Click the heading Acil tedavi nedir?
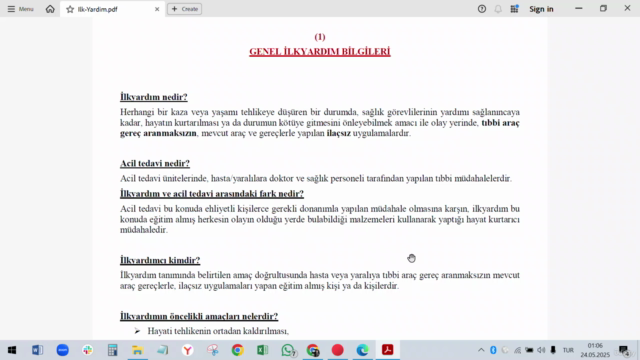Screen dimensions: 640x360 click(x=155, y=163)
